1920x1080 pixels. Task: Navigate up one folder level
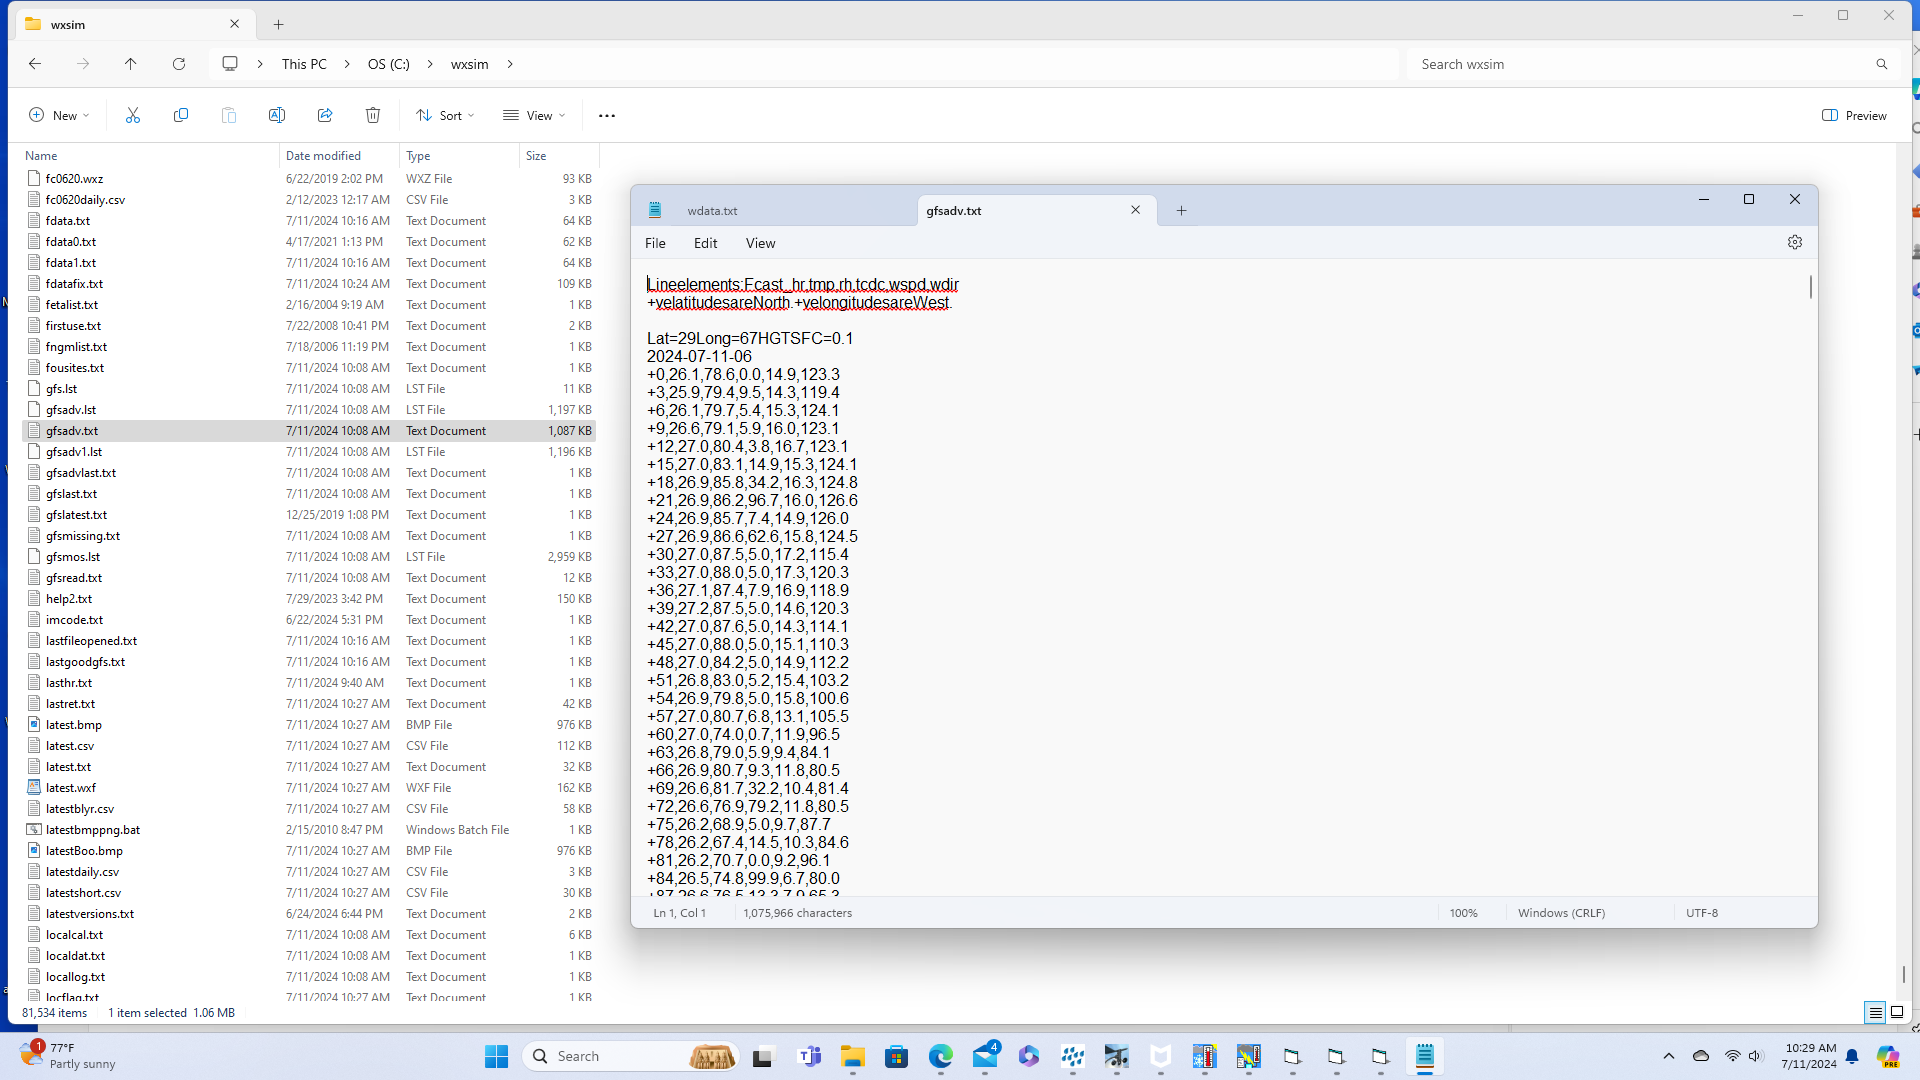click(x=131, y=64)
